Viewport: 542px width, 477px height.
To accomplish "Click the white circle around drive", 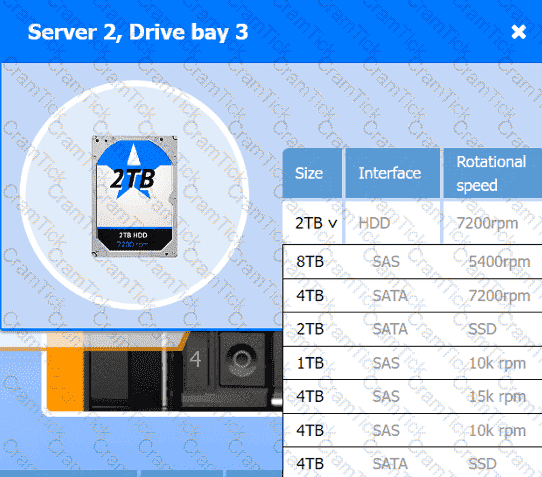I will point(134,195).
